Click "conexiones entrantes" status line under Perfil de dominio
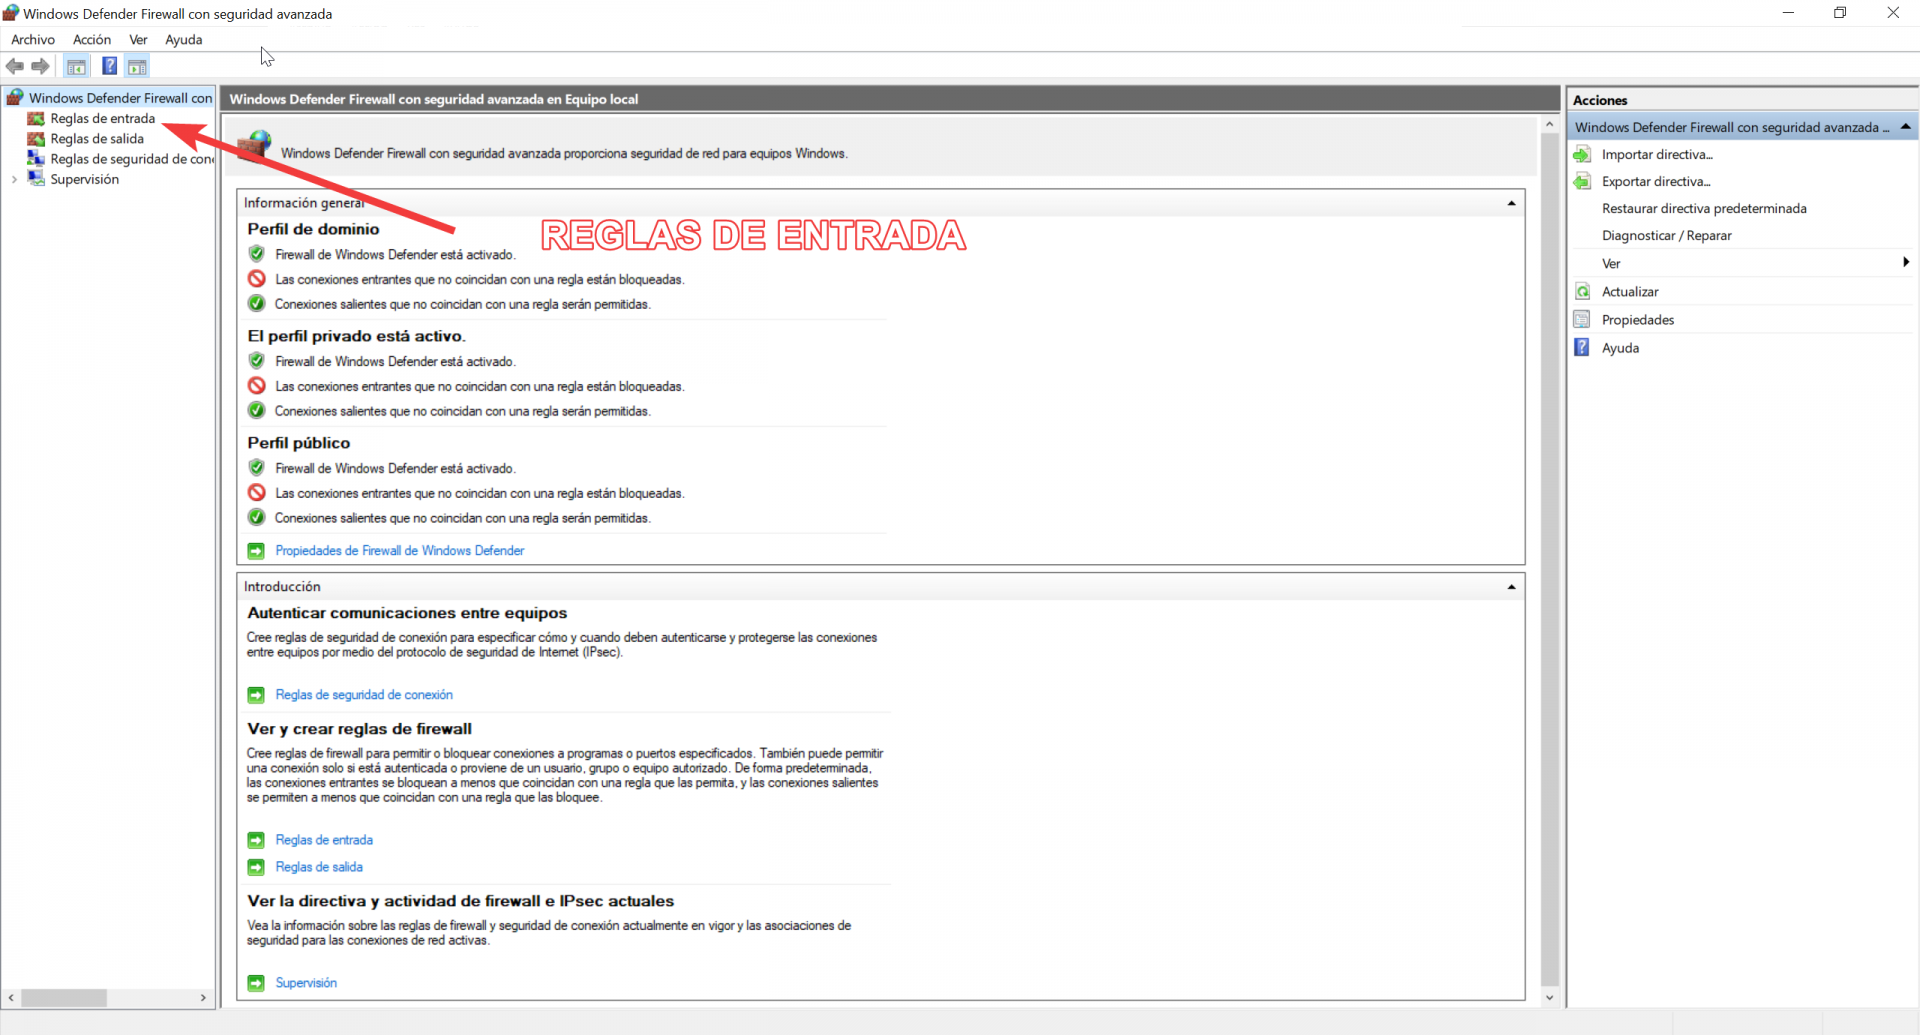The image size is (1920, 1035). [480, 280]
